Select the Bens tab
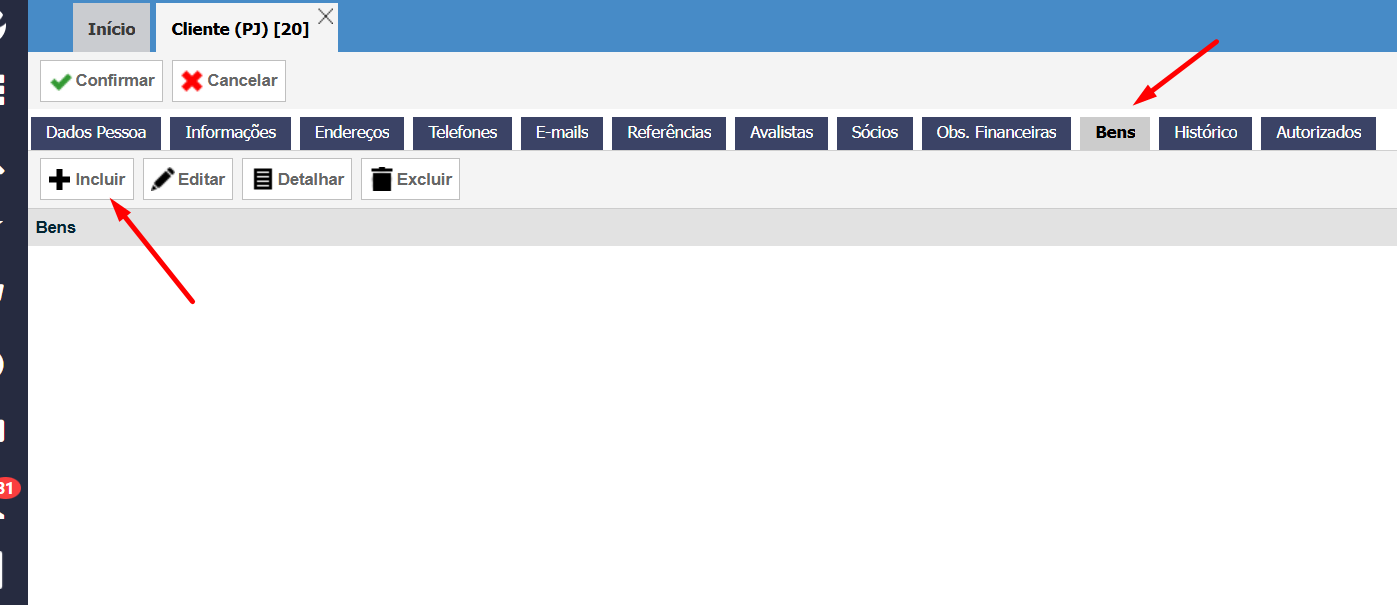 (1115, 133)
